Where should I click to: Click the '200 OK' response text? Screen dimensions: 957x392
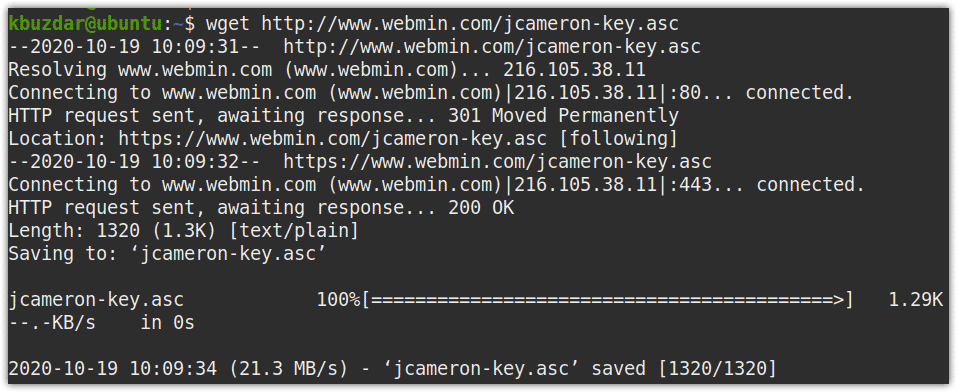[x=481, y=208]
